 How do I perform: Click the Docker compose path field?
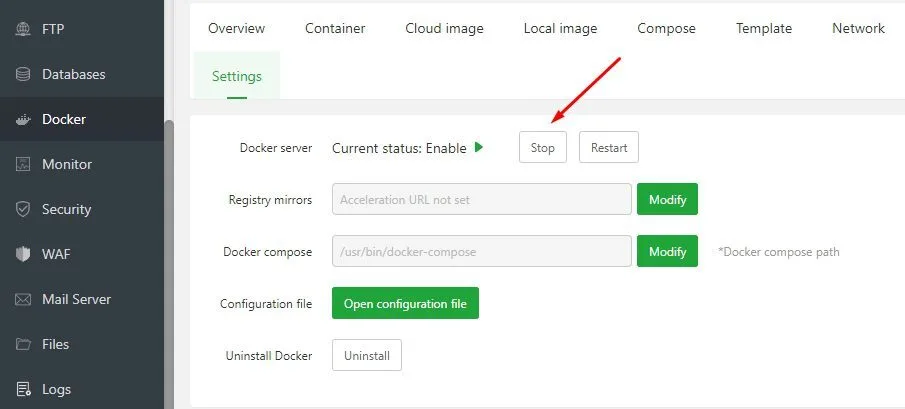tap(482, 251)
